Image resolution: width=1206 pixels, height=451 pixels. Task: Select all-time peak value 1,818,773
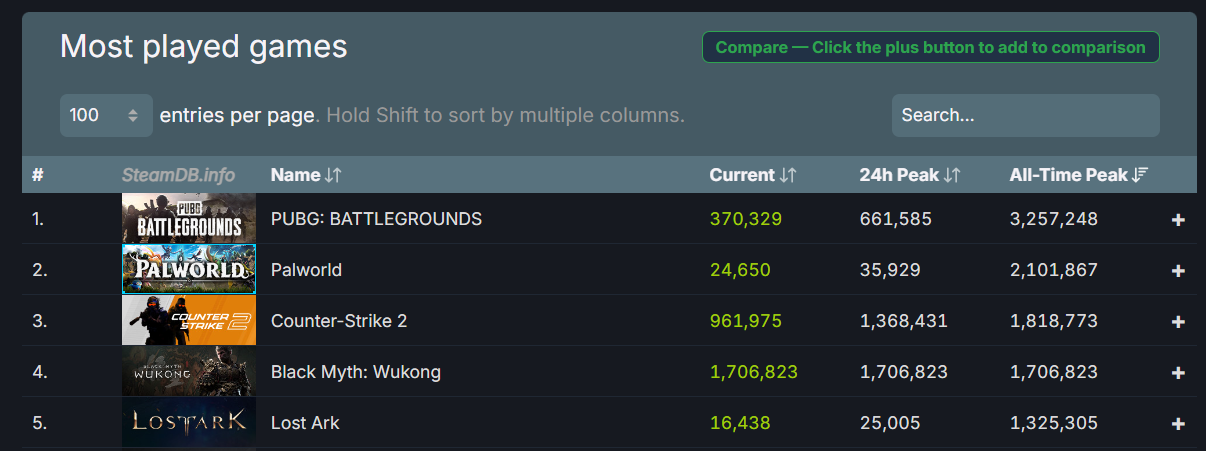[1054, 321]
